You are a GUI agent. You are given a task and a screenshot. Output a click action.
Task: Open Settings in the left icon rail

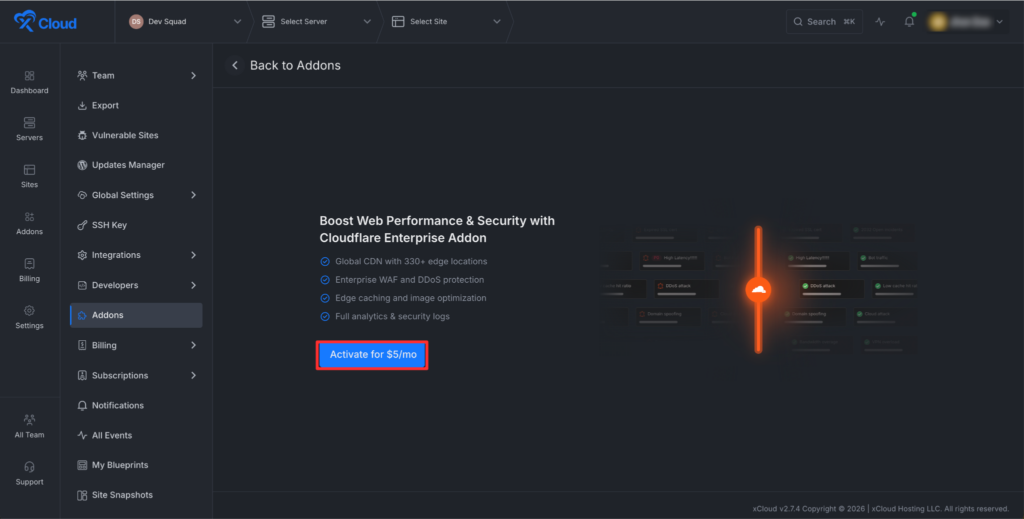click(29, 317)
